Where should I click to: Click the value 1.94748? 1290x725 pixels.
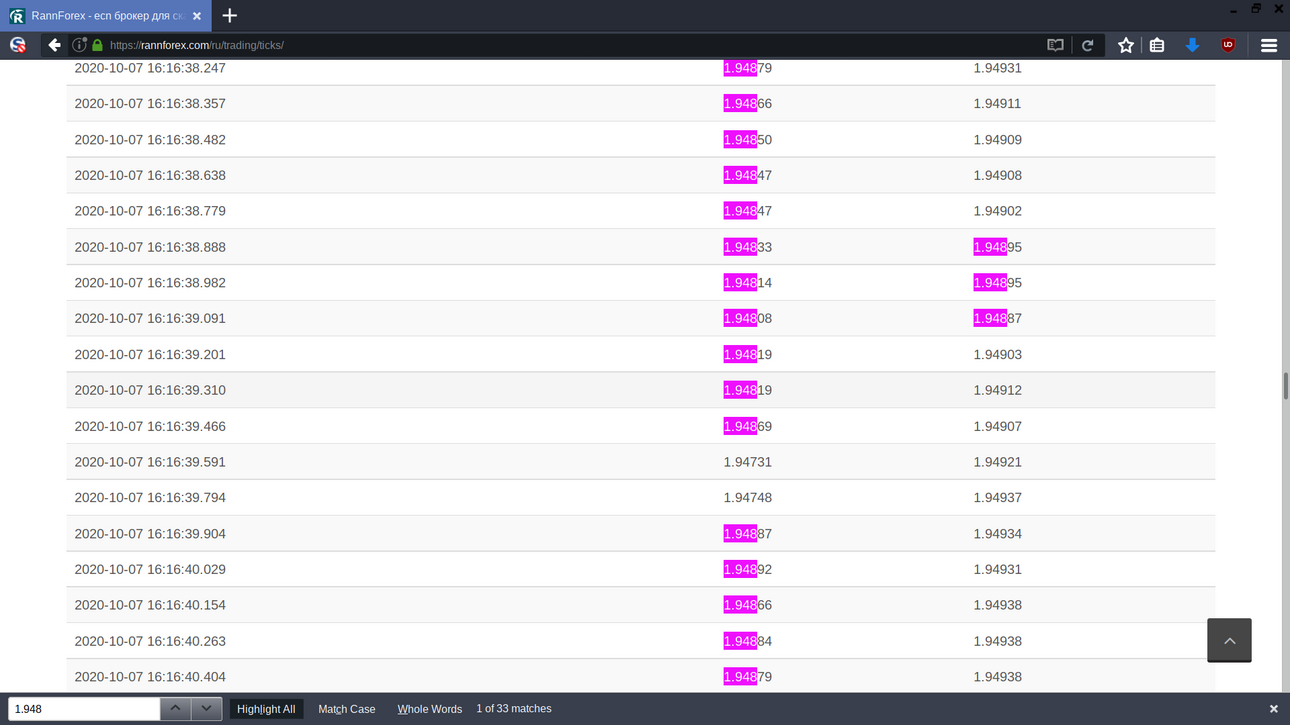[748, 498]
